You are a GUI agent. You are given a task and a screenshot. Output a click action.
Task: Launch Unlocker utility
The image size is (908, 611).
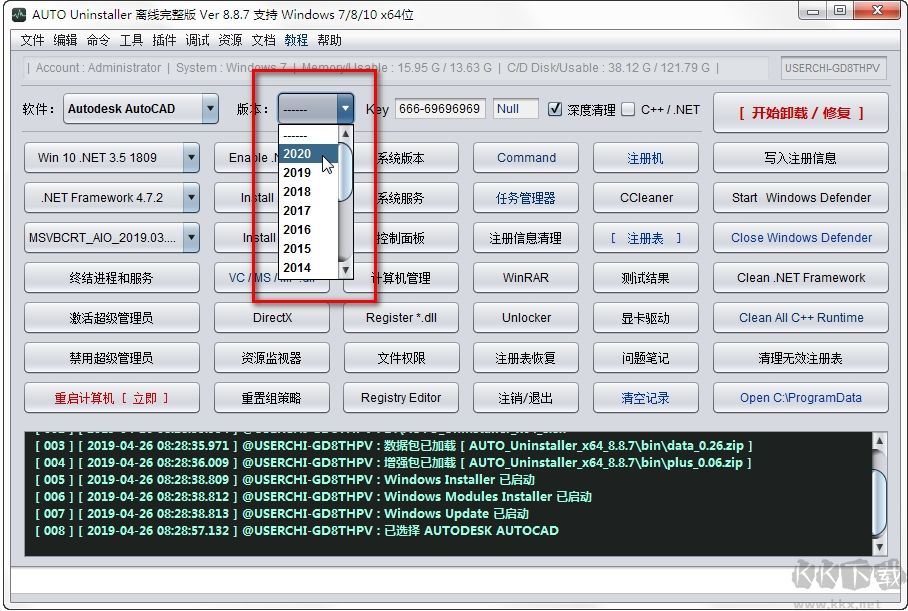pyautogui.click(x=525, y=317)
